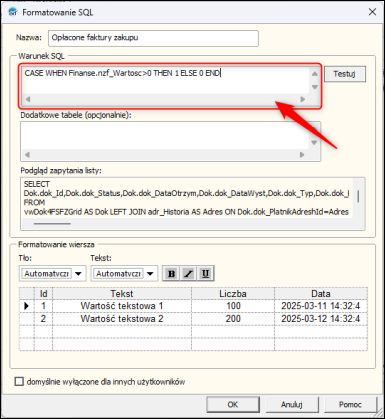The image size is (385, 419).
Task: Open Pomoc help button
Action: point(350,404)
